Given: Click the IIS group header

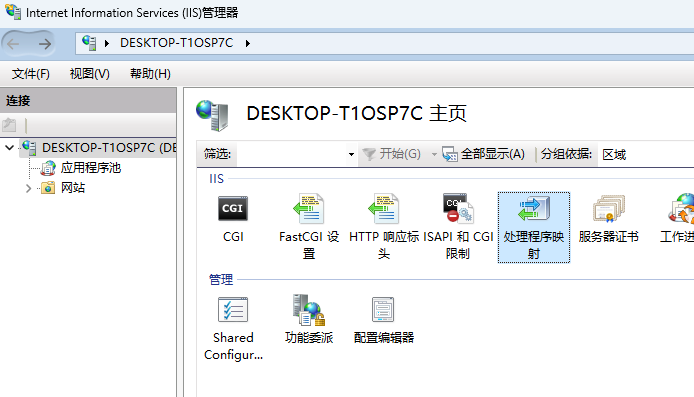Looking at the screenshot, I should tap(216, 178).
